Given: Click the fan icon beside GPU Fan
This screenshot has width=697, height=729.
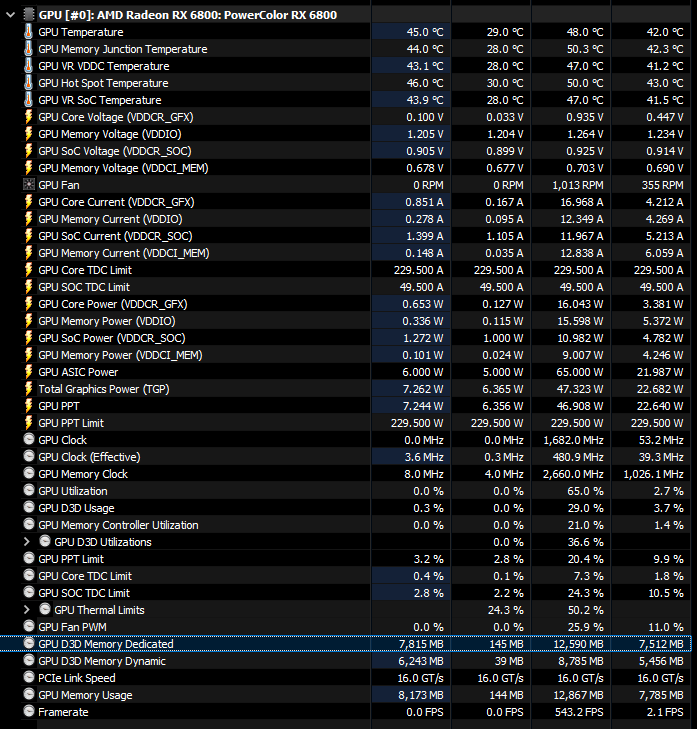Looking at the screenshot, I should pos(29,185).
